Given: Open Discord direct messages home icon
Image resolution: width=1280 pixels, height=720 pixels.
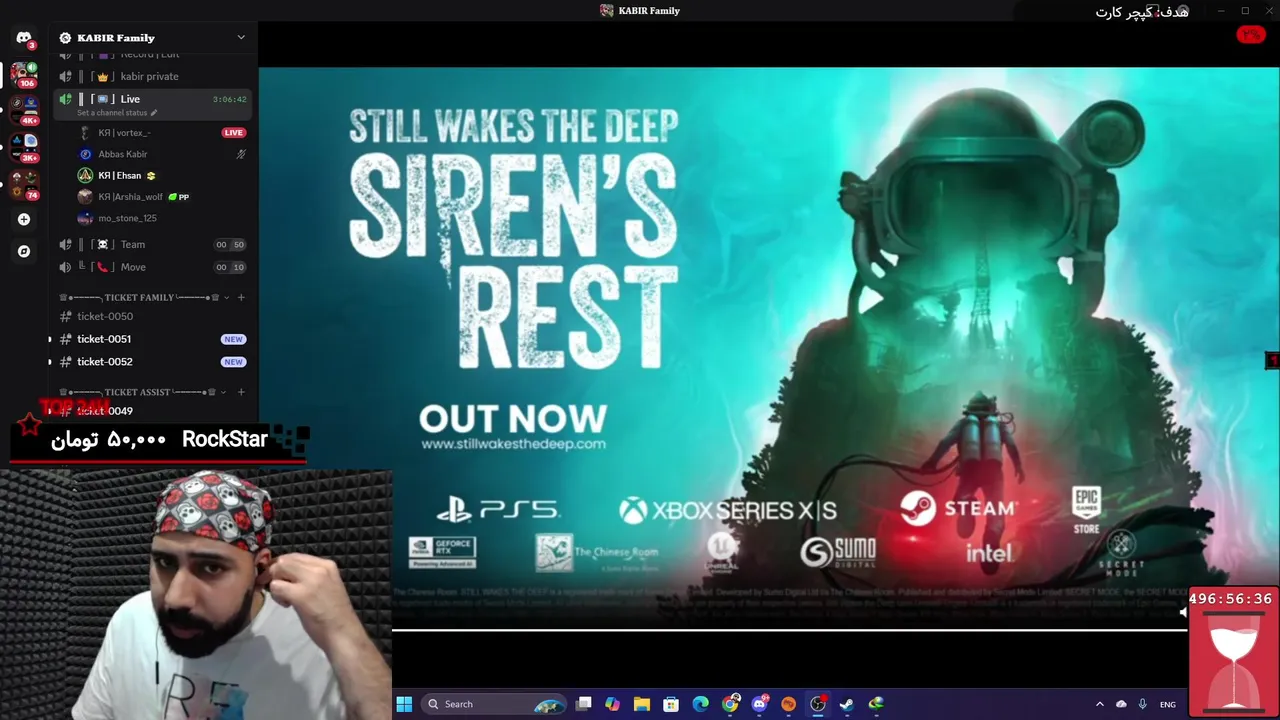Looking at the screenshot, I should 24,38.
